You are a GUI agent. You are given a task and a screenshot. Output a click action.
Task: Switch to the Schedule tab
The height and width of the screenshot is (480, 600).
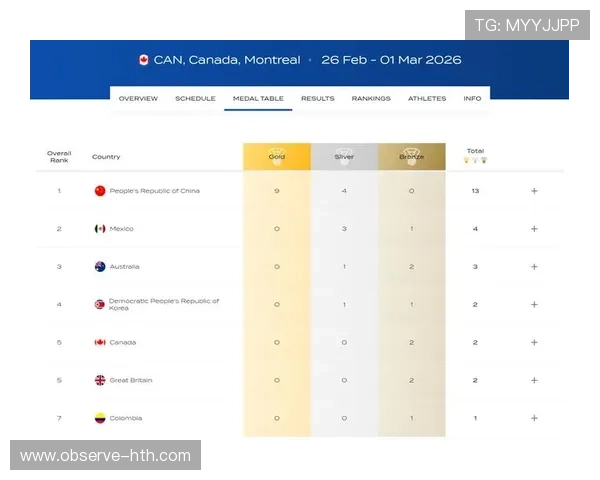(x=195, y=99)
